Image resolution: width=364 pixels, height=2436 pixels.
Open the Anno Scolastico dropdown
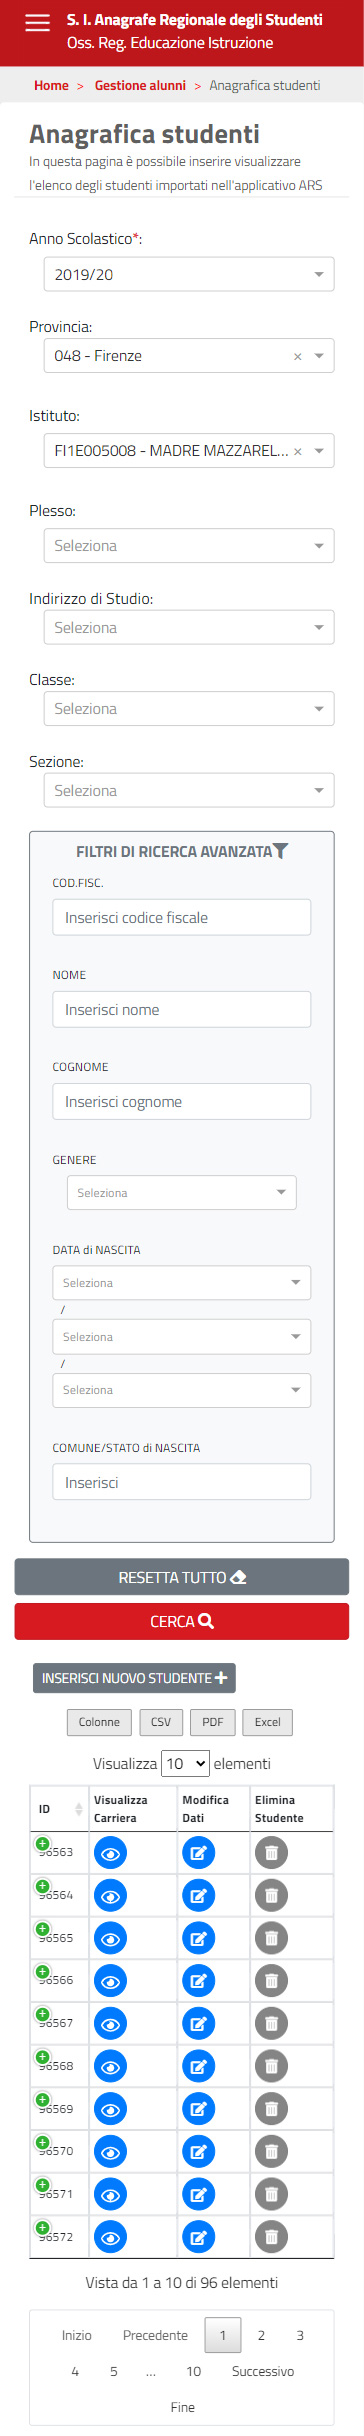click(189, 274)
